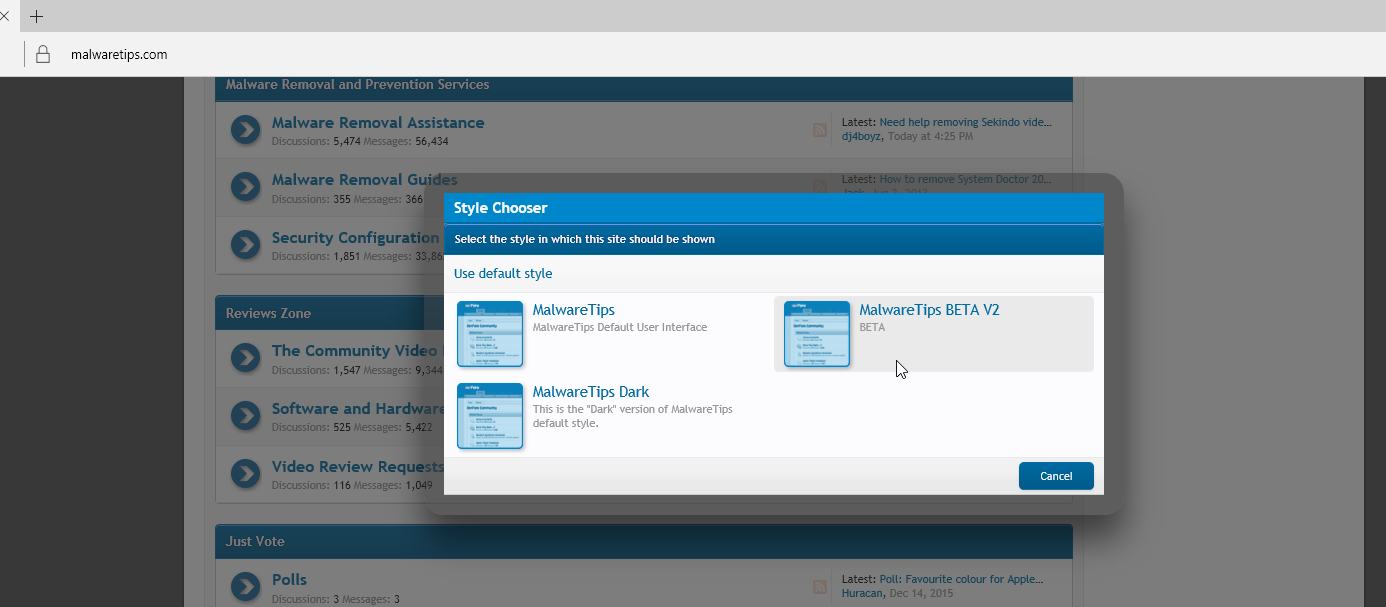Open The Community Video forum link
The width and height of the screenshot is (1386, 607).
coord(355,350)
